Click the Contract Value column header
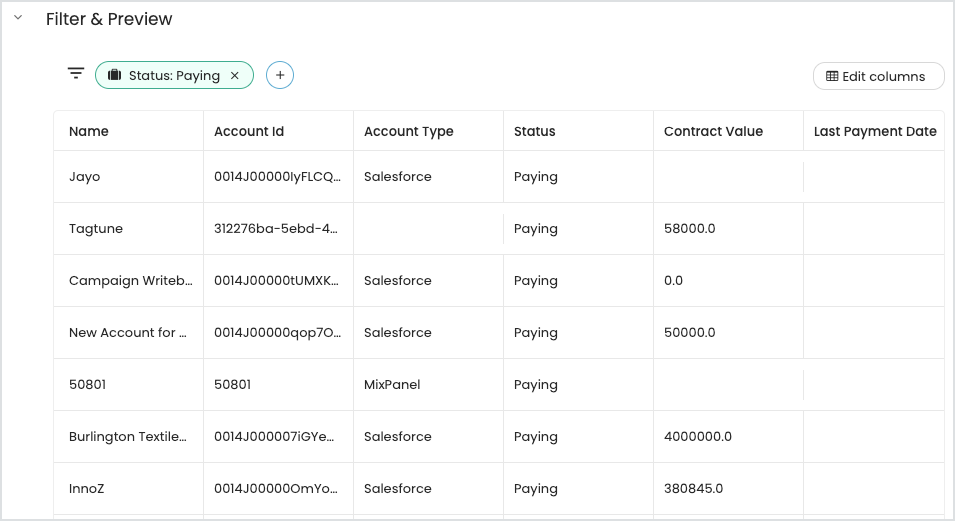This screenshot has height=521, width=955. [713, 131]
